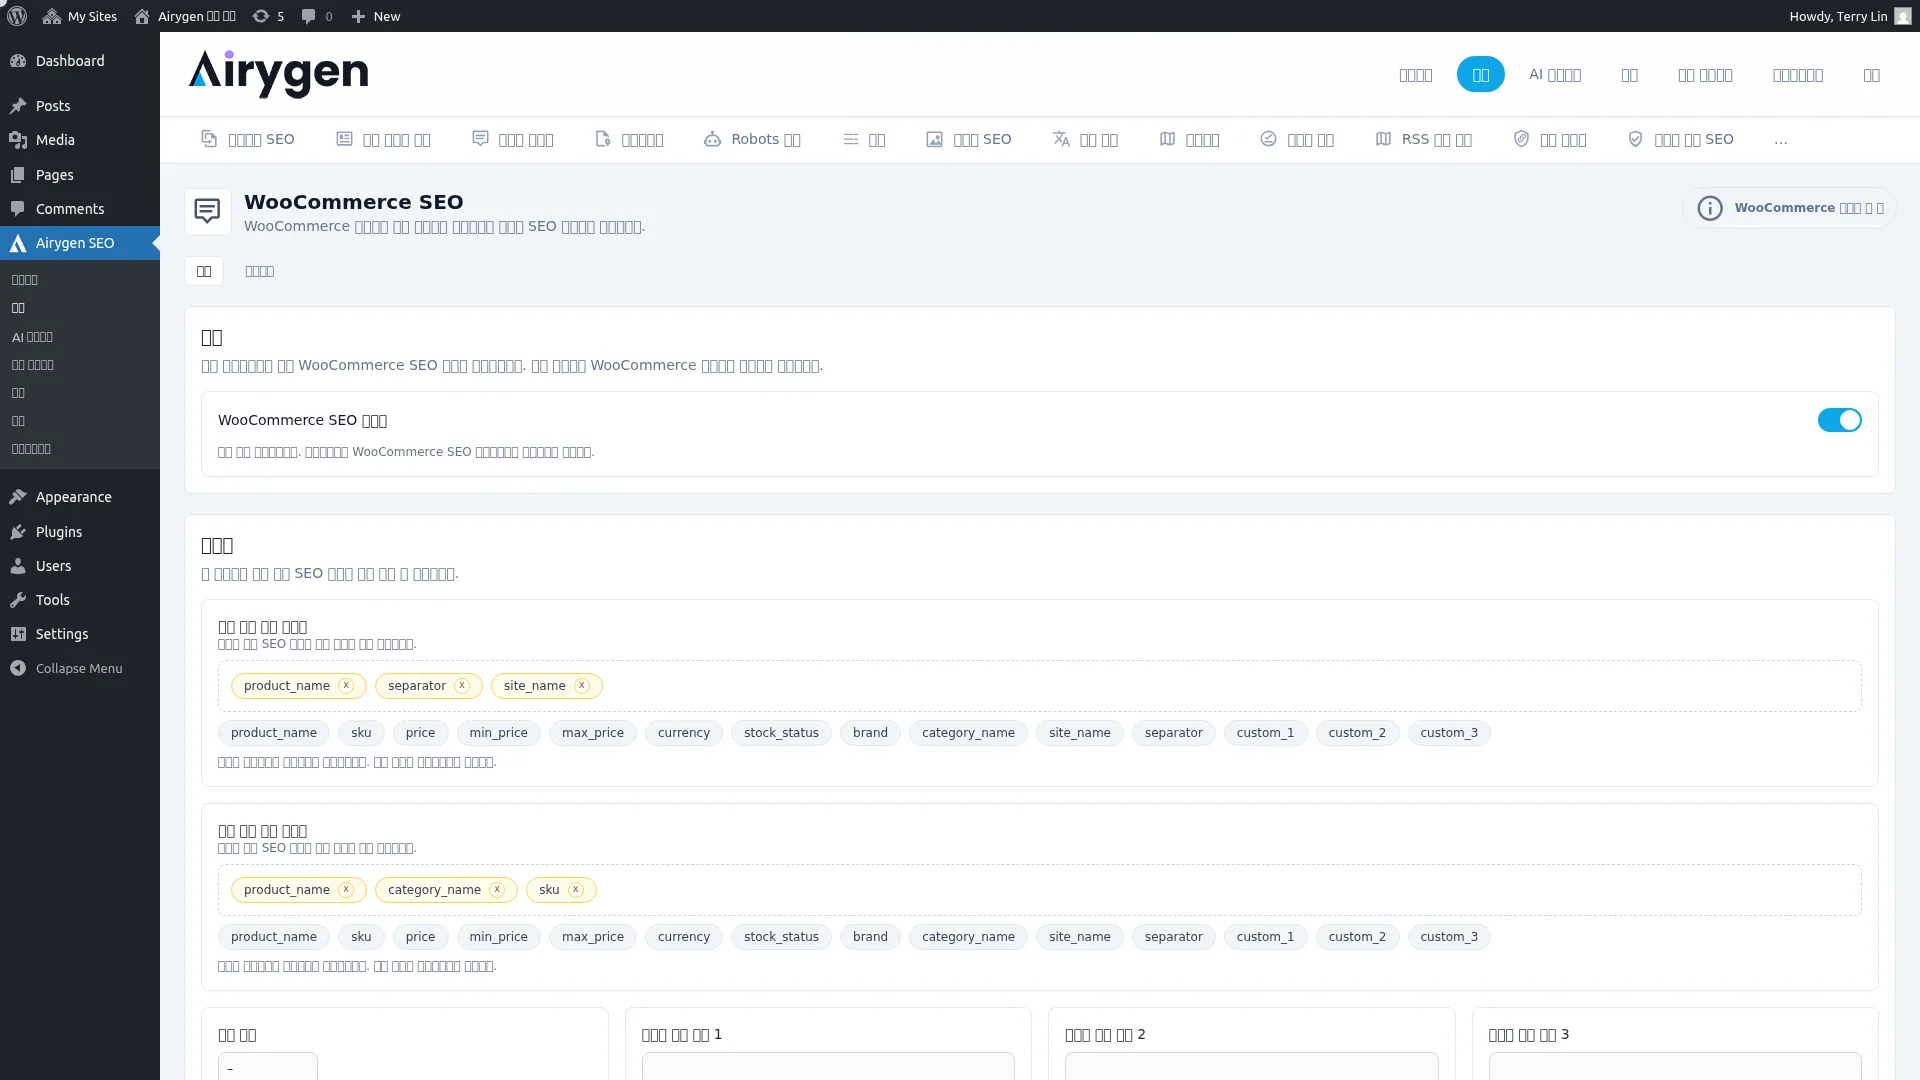The height and width of the screenshot is (1080, 1920).
Task: Open the image SEO tab with picture icon
Action: point(968,139)
